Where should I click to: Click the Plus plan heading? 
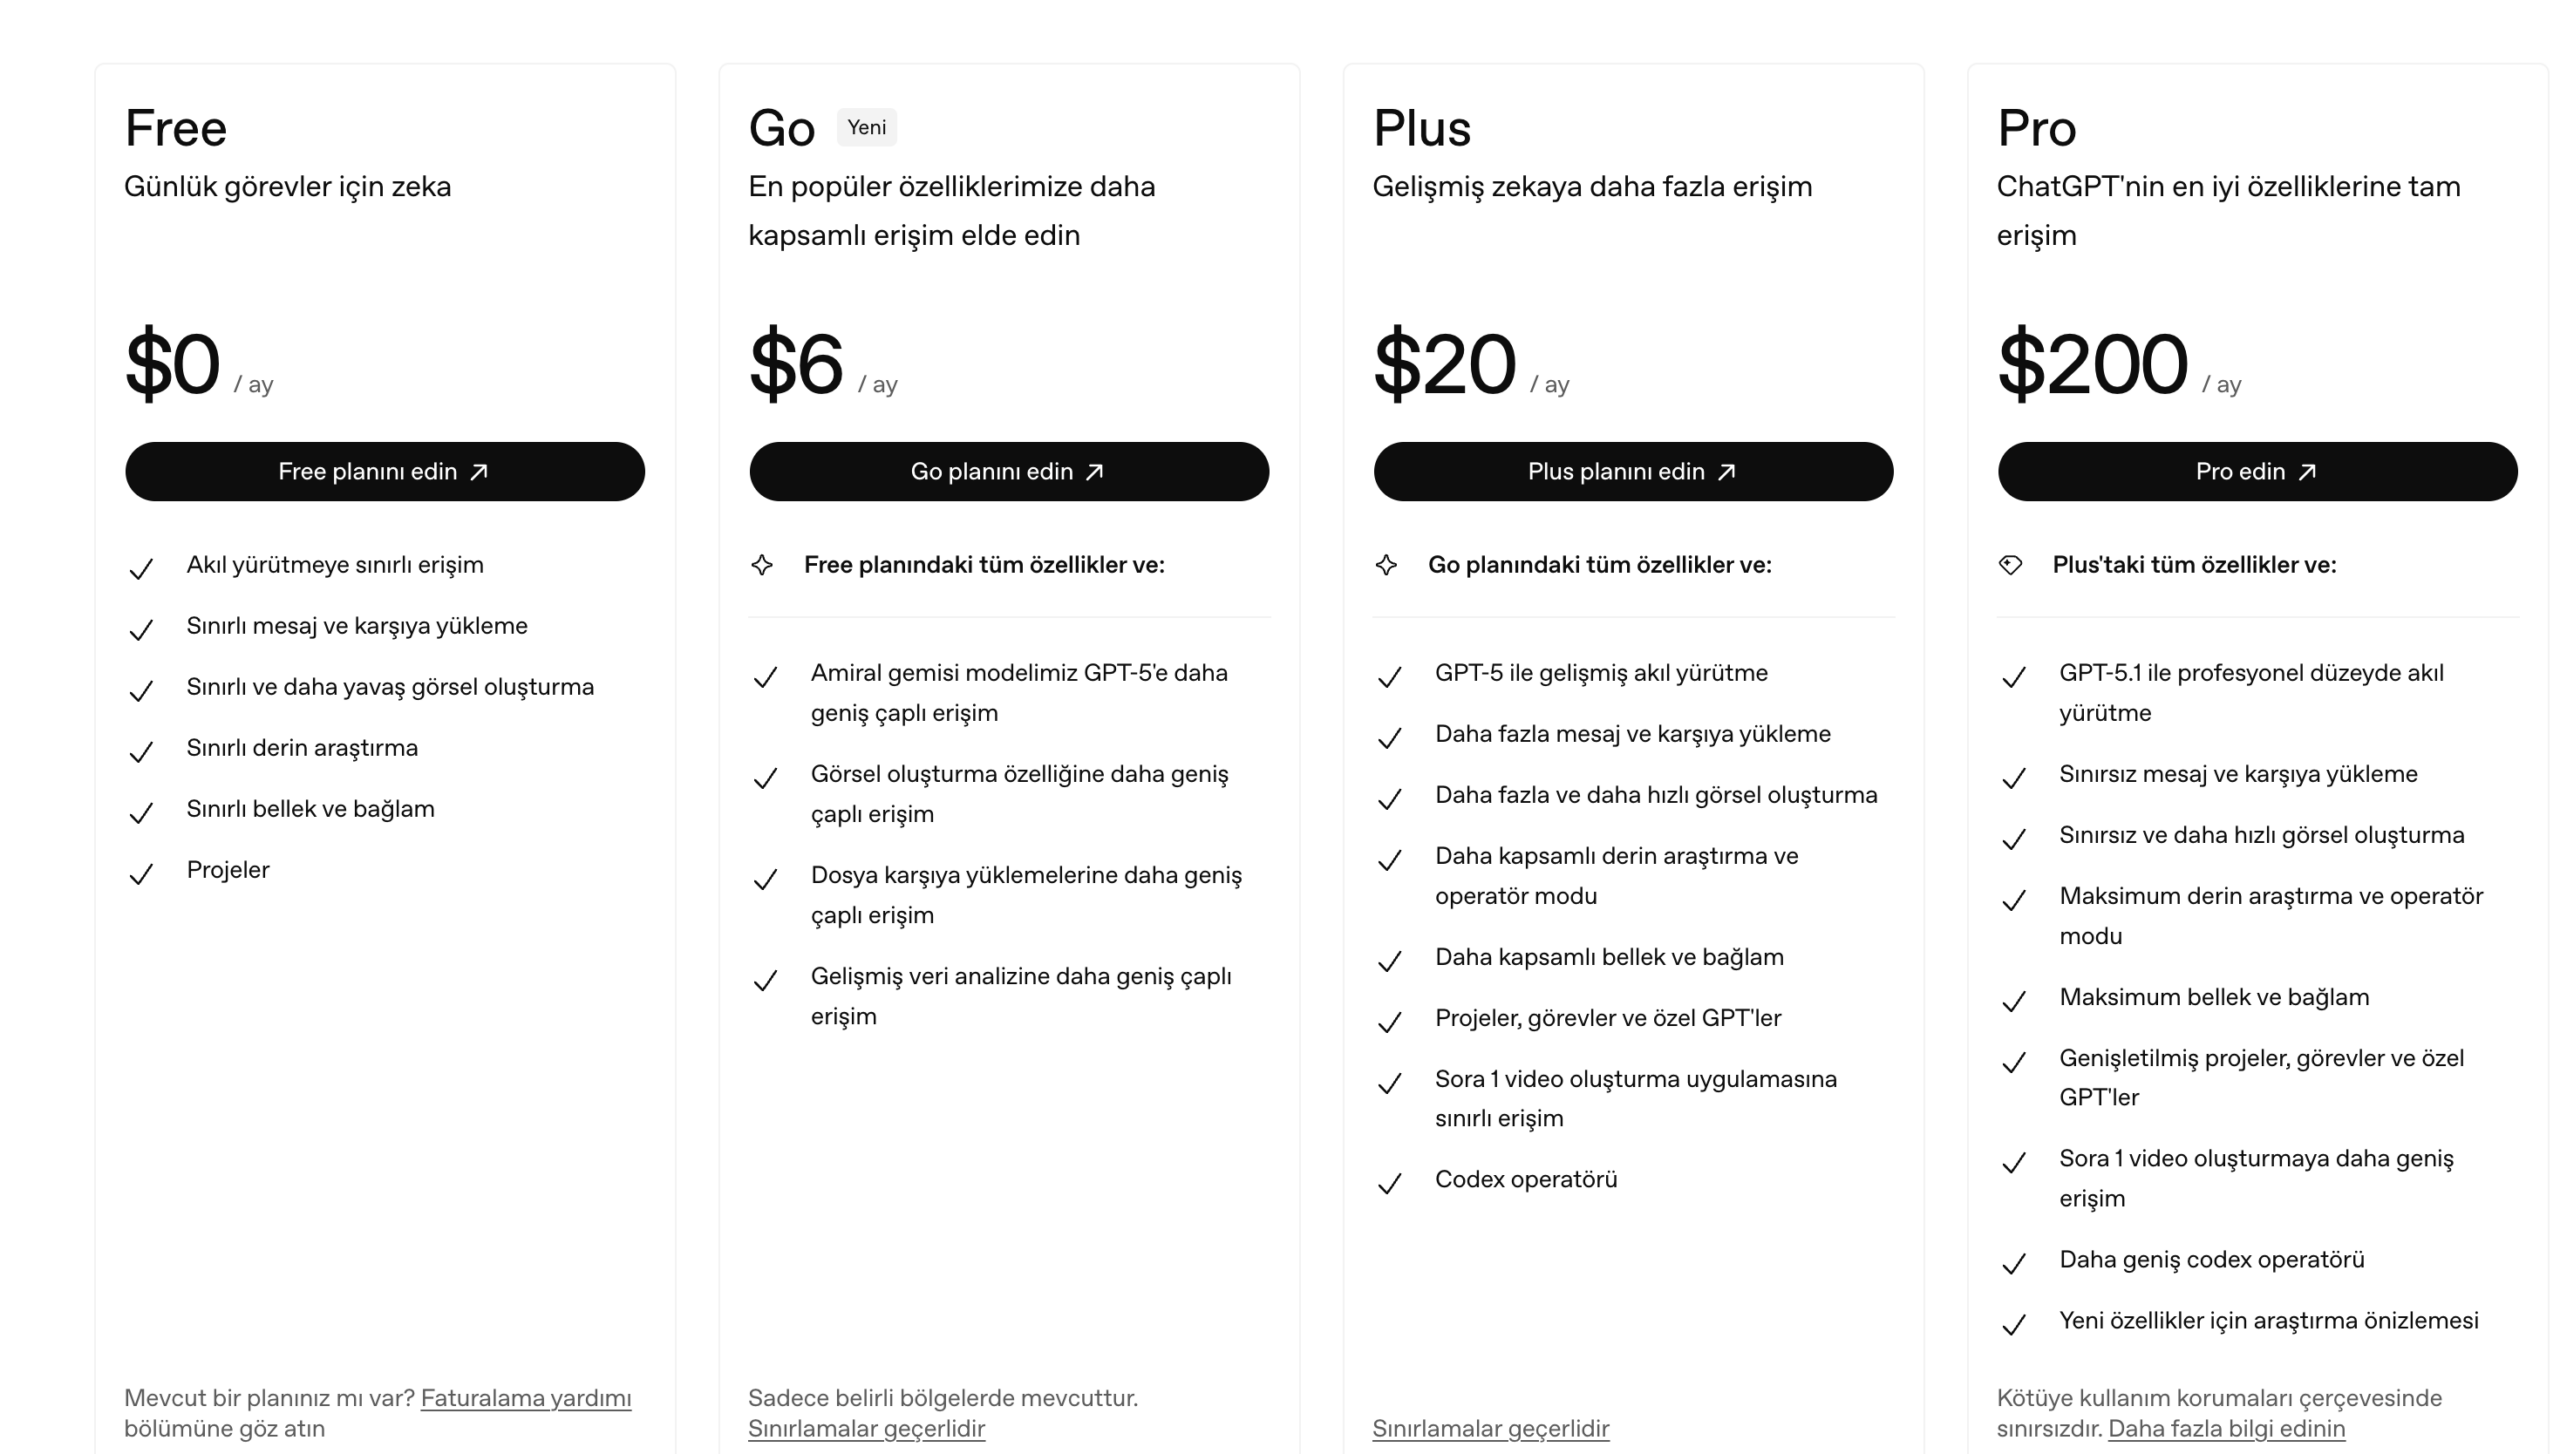point(1421,129)
